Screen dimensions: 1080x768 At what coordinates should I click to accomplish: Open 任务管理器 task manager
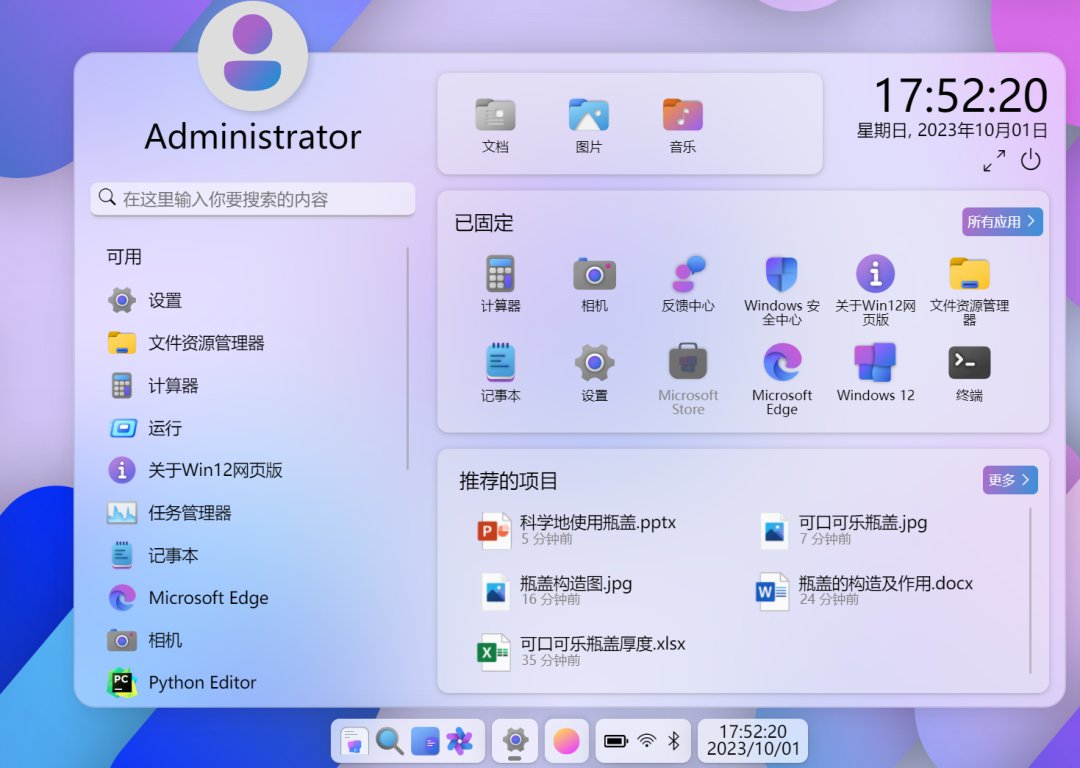(x=255, y=513)
